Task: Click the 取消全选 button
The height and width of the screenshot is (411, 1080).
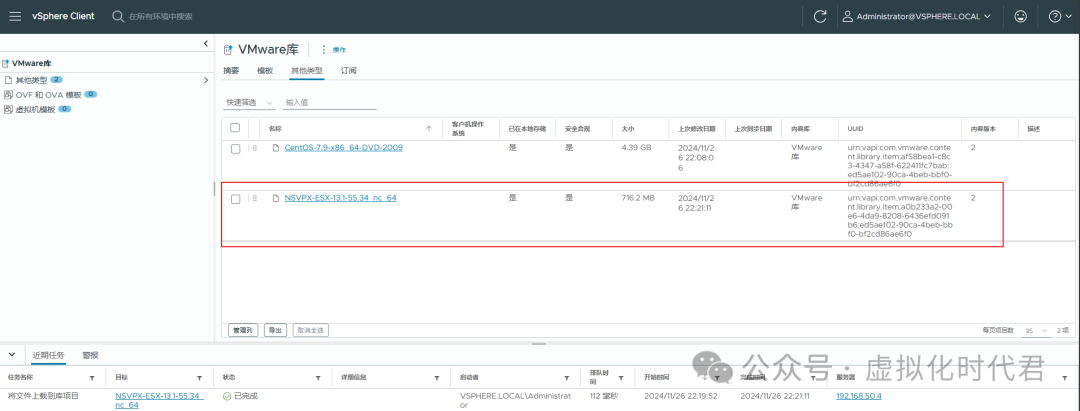Action: click(x=311, y=330)
